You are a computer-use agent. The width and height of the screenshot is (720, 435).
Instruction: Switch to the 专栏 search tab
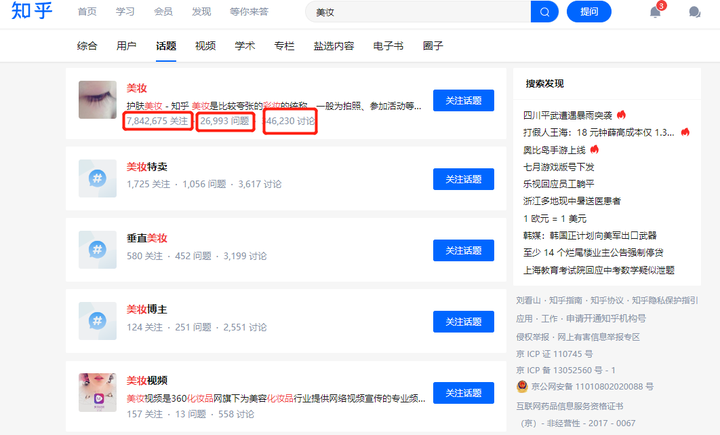coord(284,45)
